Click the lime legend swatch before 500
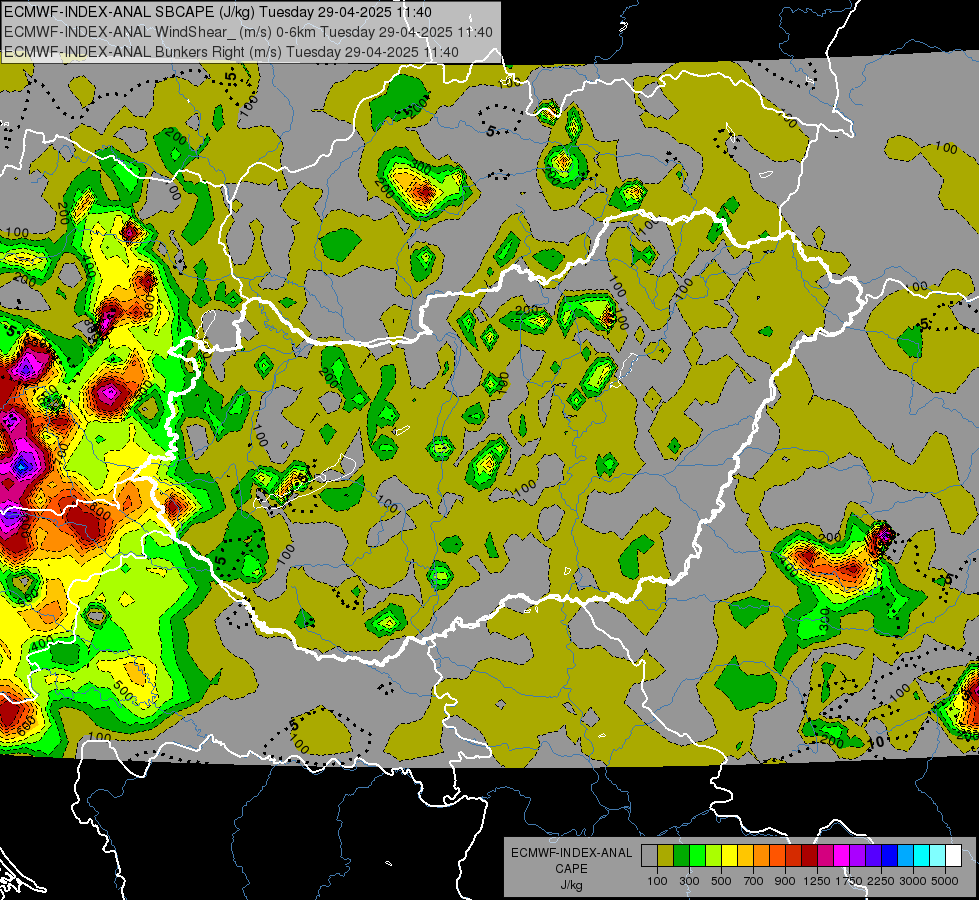 (713, 855)
